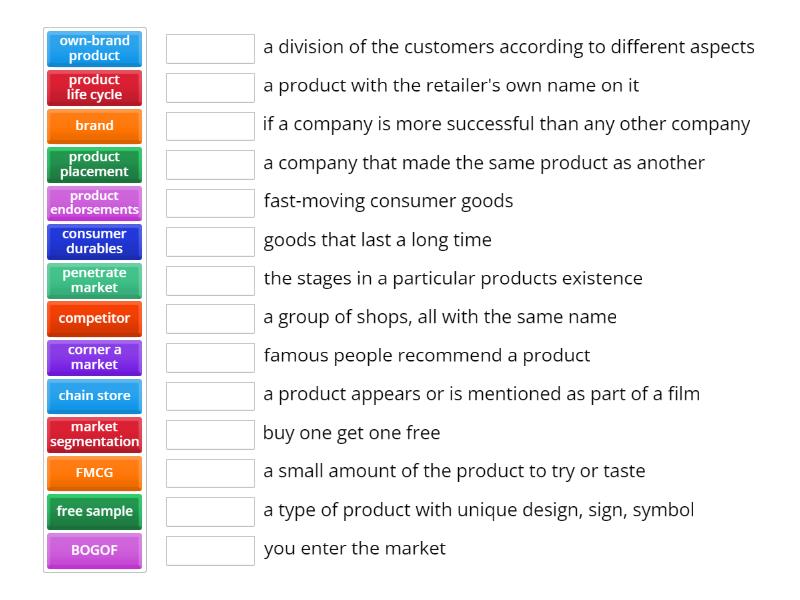
Task: Click the answer box beside 'fast-moving consumer goods'
Action: pos(210,201)
